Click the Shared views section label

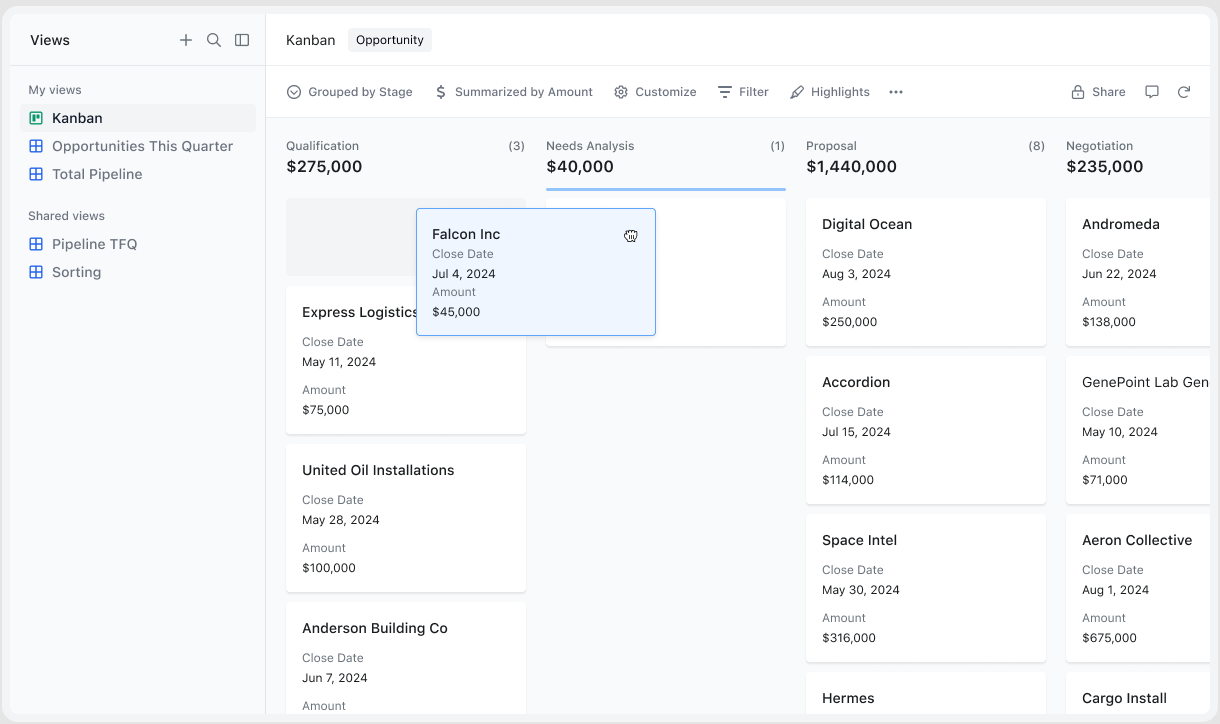(66, 216)
